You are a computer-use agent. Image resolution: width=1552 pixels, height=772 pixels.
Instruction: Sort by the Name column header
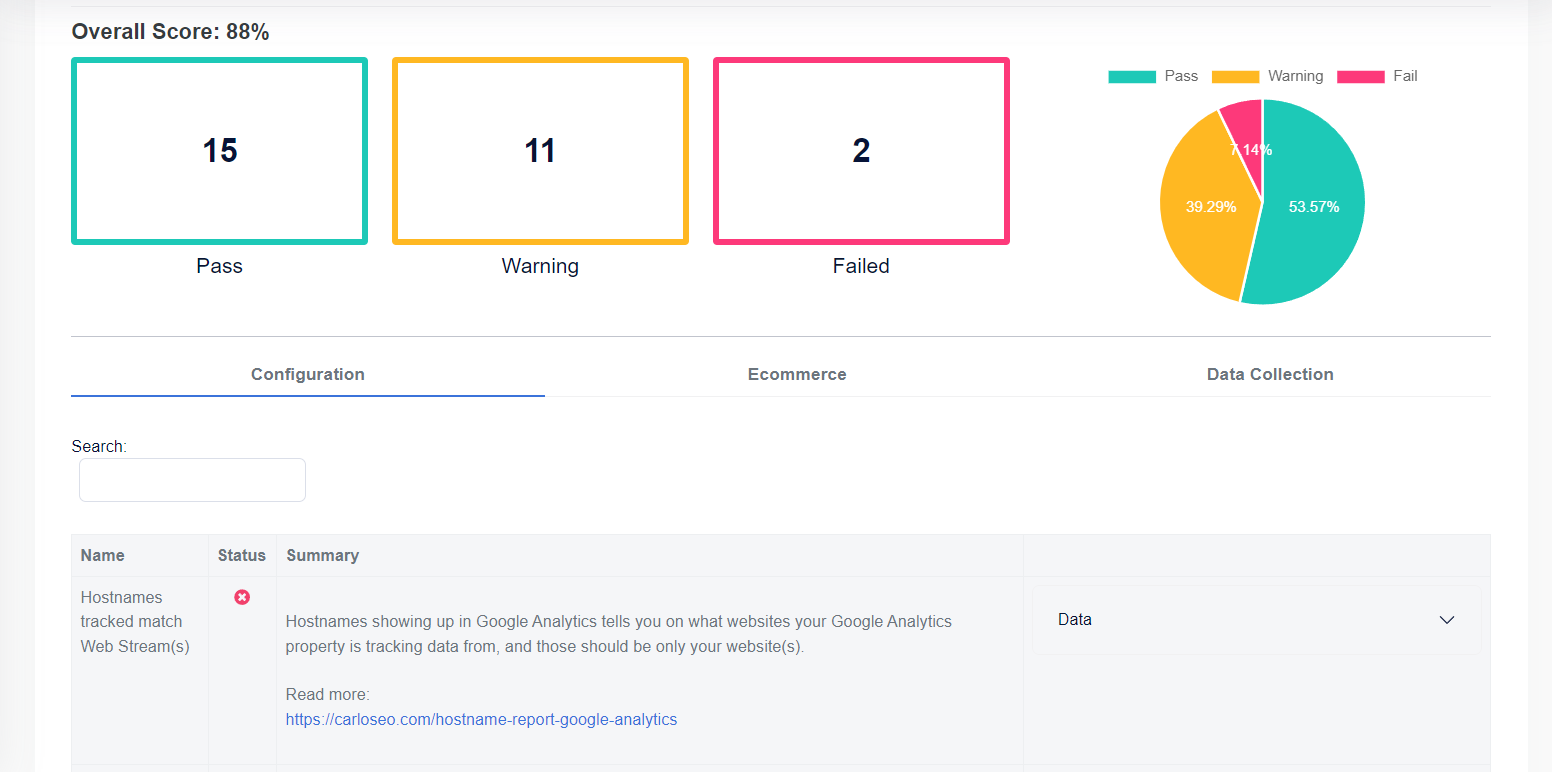(x=103, y=555)
